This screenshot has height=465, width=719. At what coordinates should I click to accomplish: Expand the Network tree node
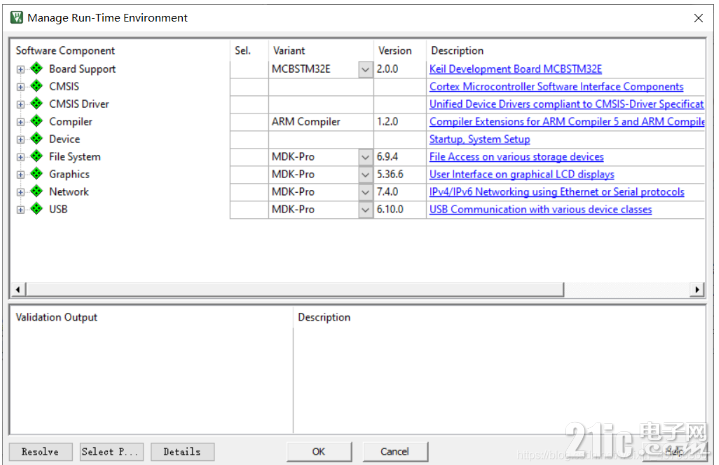coord(21,192)
